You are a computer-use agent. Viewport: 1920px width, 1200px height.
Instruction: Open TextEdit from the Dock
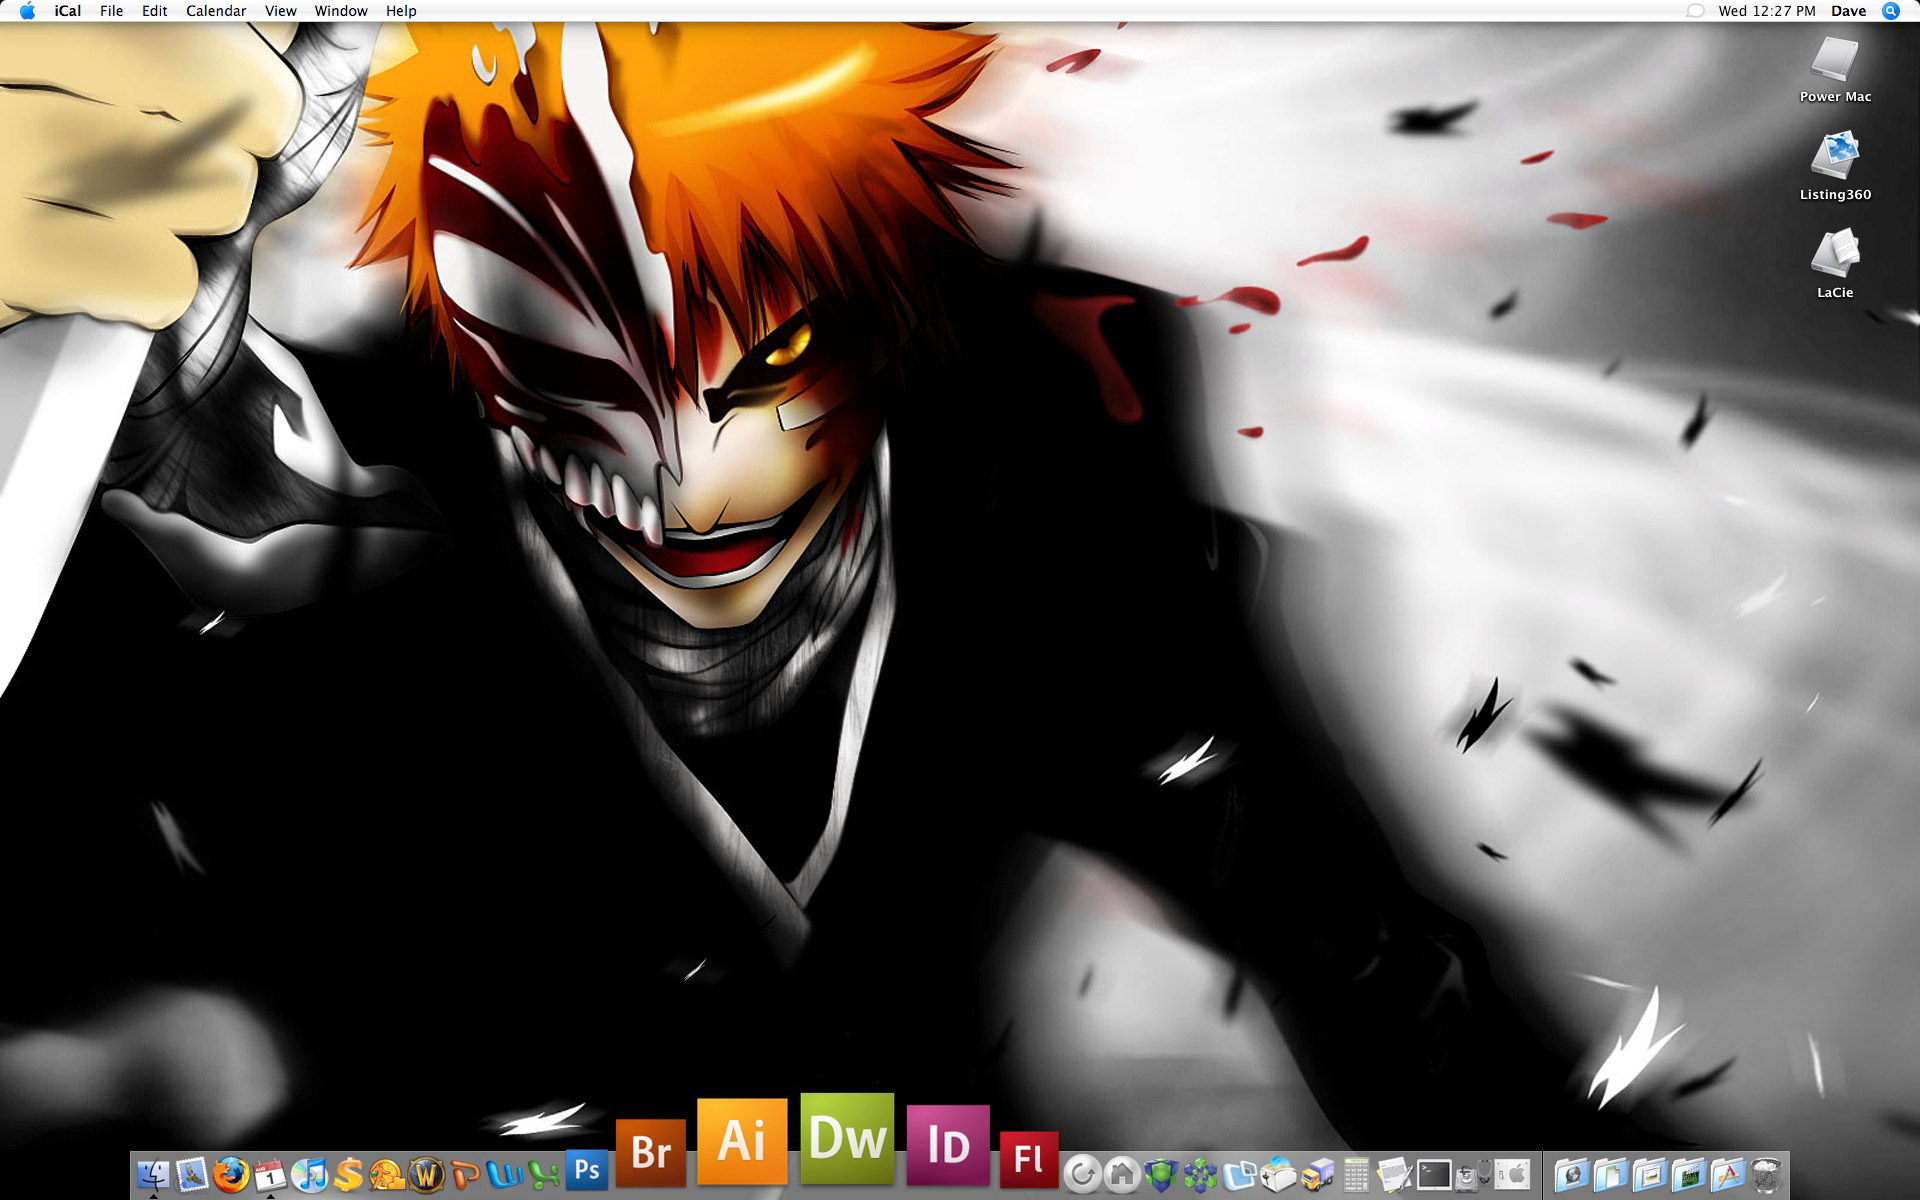[1395, 1175]
